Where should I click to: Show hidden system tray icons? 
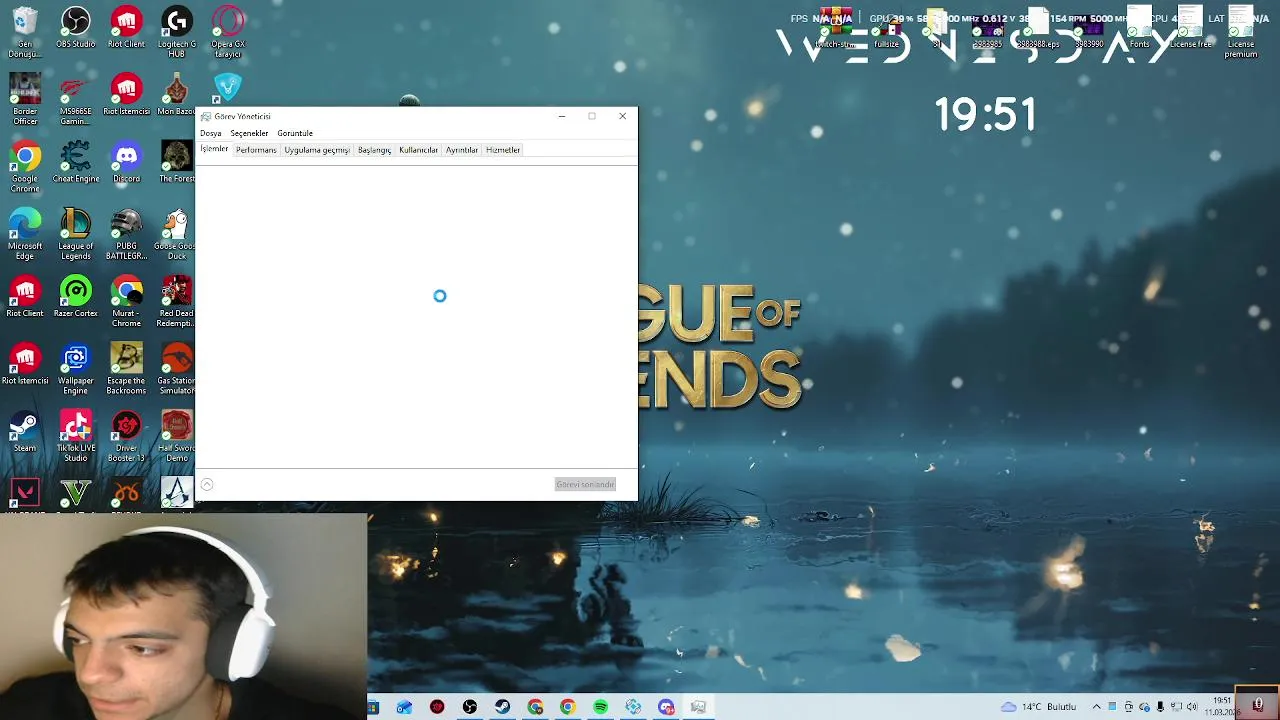(x=1096, y=707)
